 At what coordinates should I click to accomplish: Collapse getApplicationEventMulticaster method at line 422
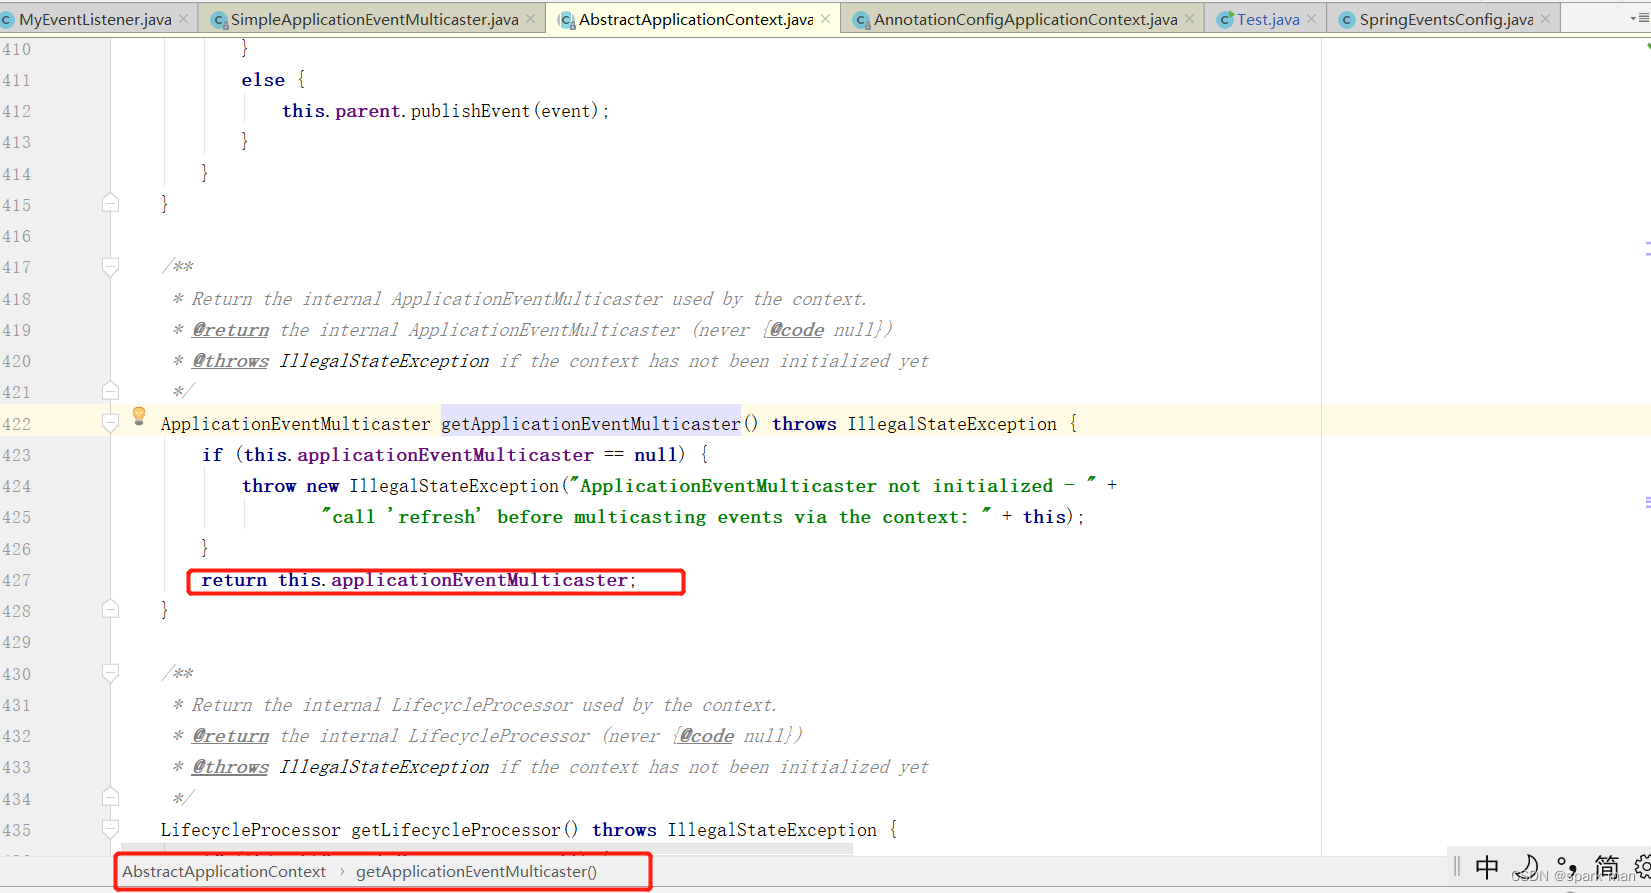pos(110,424)
